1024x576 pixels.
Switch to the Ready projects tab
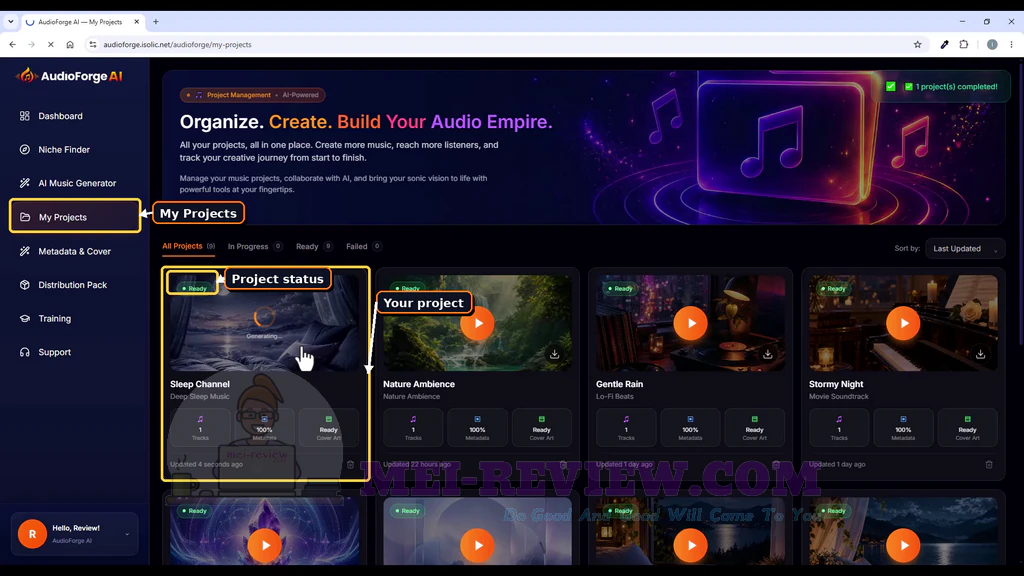click(x=313, y=246)
